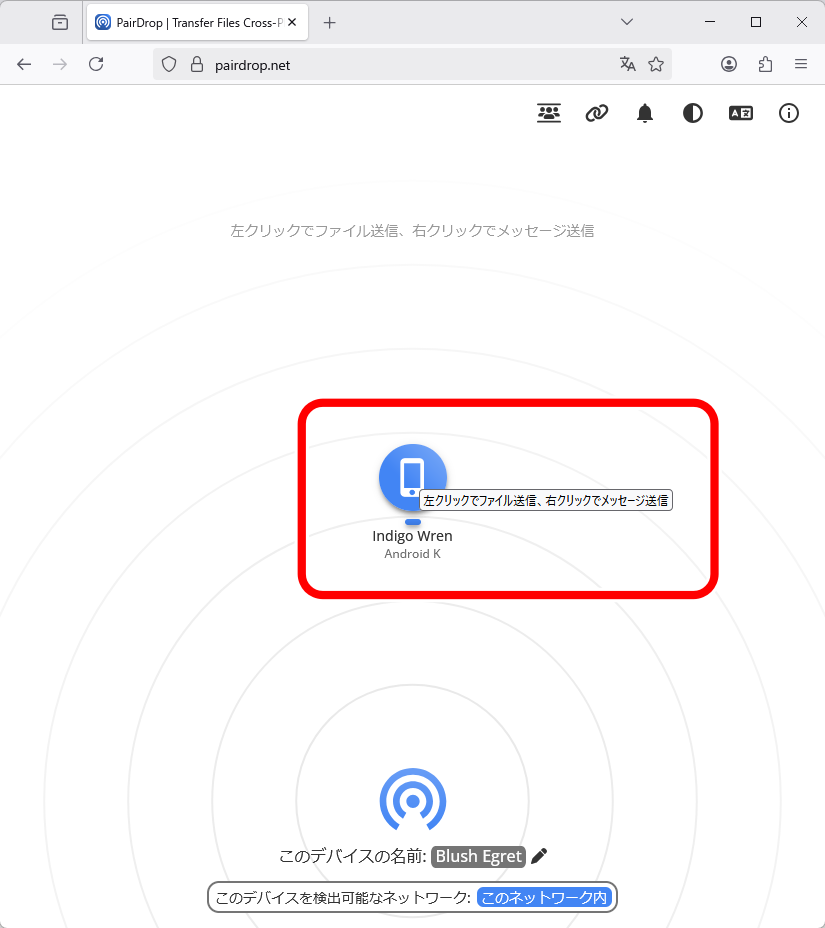The width and height of the screenshot is (825, 928).
Task: Click the このネットワーク内 network badge
Action: pos(544,898)
